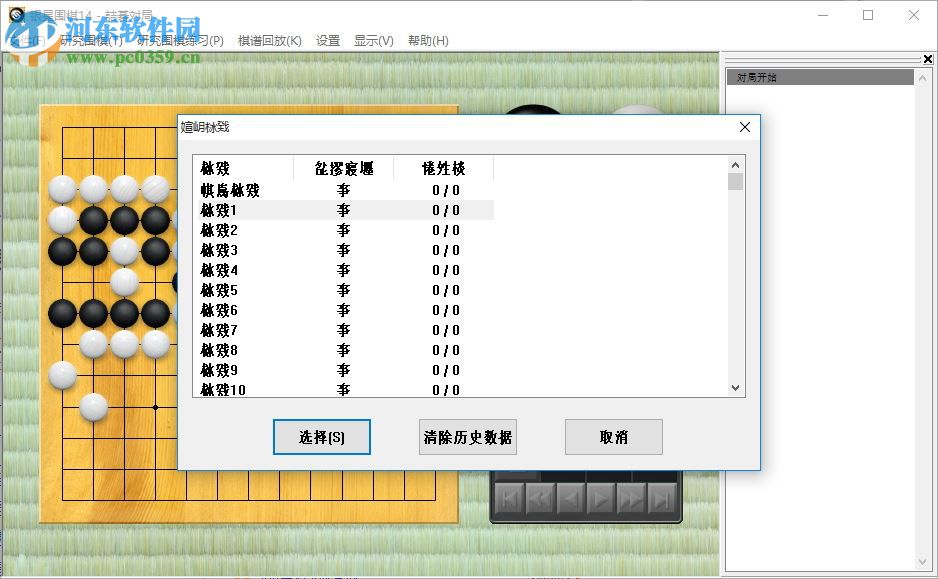Viewport: 938px width, 579px height.
Task: Open the 帮助(H) menu
Action: [x=428, y=40]
